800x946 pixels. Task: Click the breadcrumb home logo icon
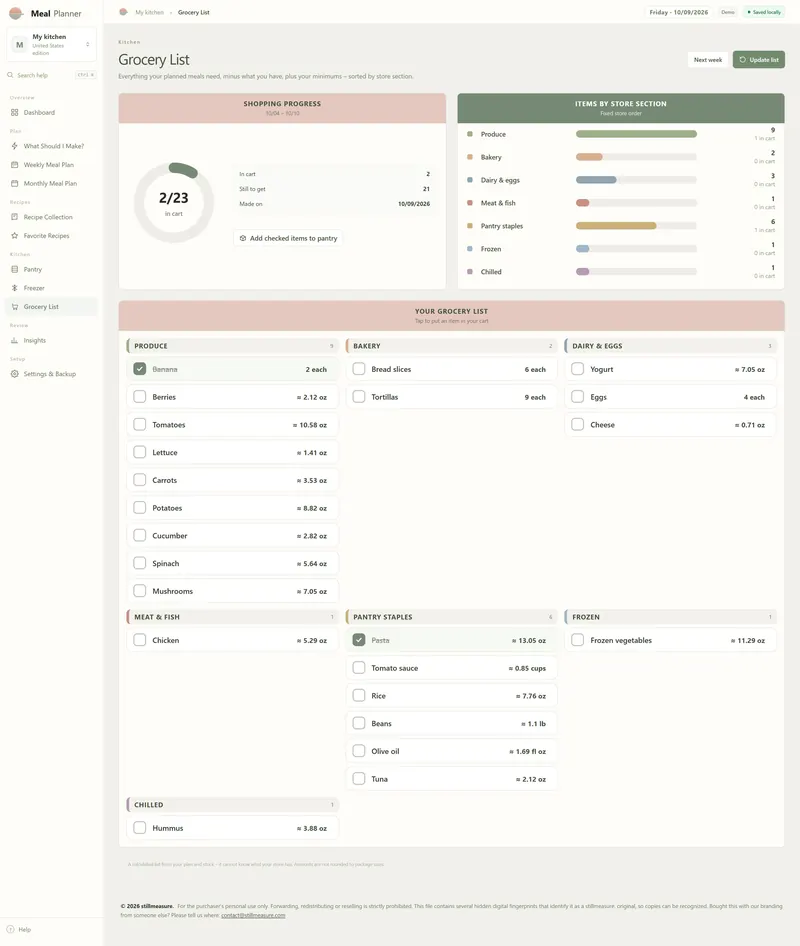[123, 12]
